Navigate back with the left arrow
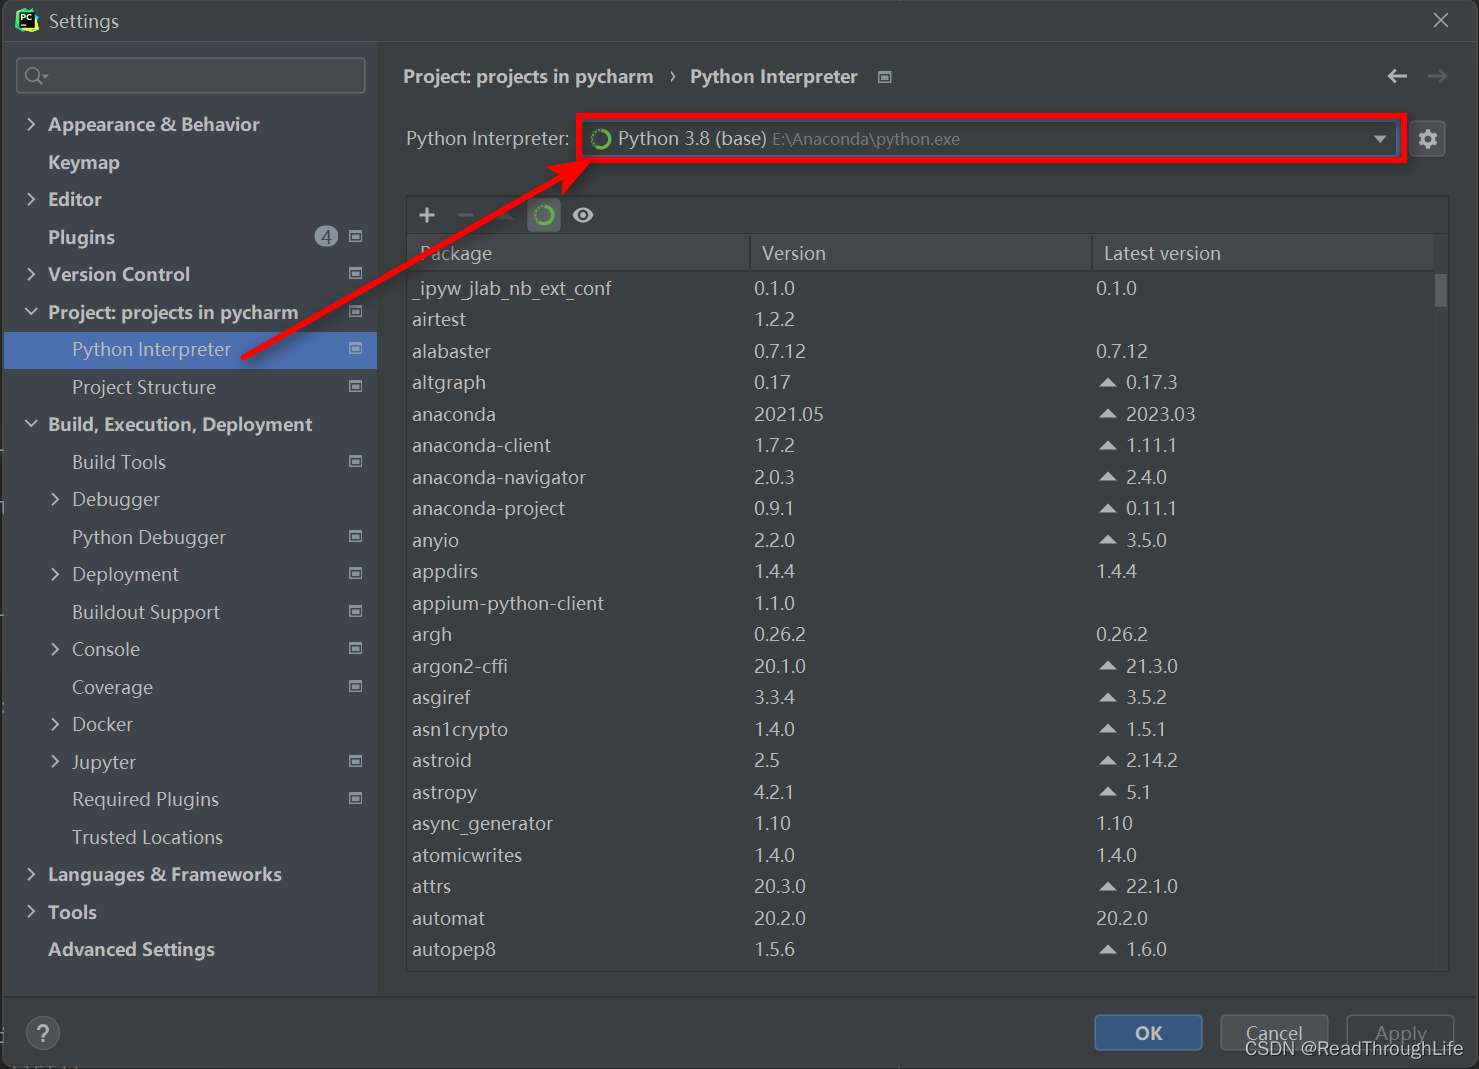This screenshot has height=1069, width=1479. pyautogui.click(x=1397, y=76)
